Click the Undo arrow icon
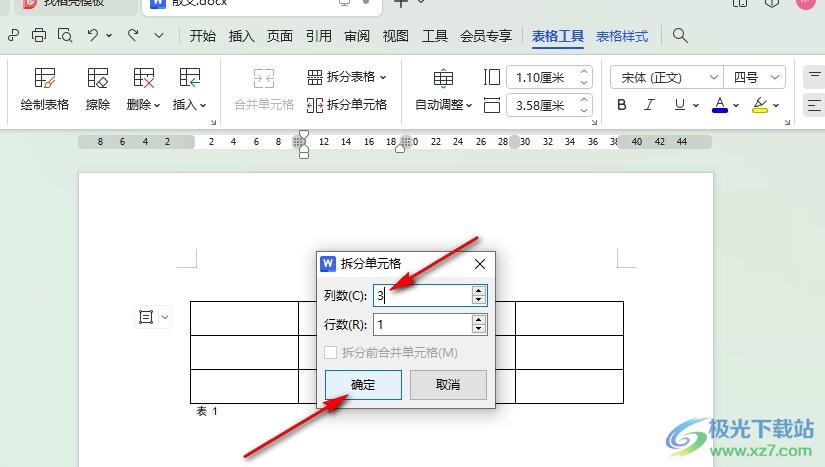 click(92, 36)
